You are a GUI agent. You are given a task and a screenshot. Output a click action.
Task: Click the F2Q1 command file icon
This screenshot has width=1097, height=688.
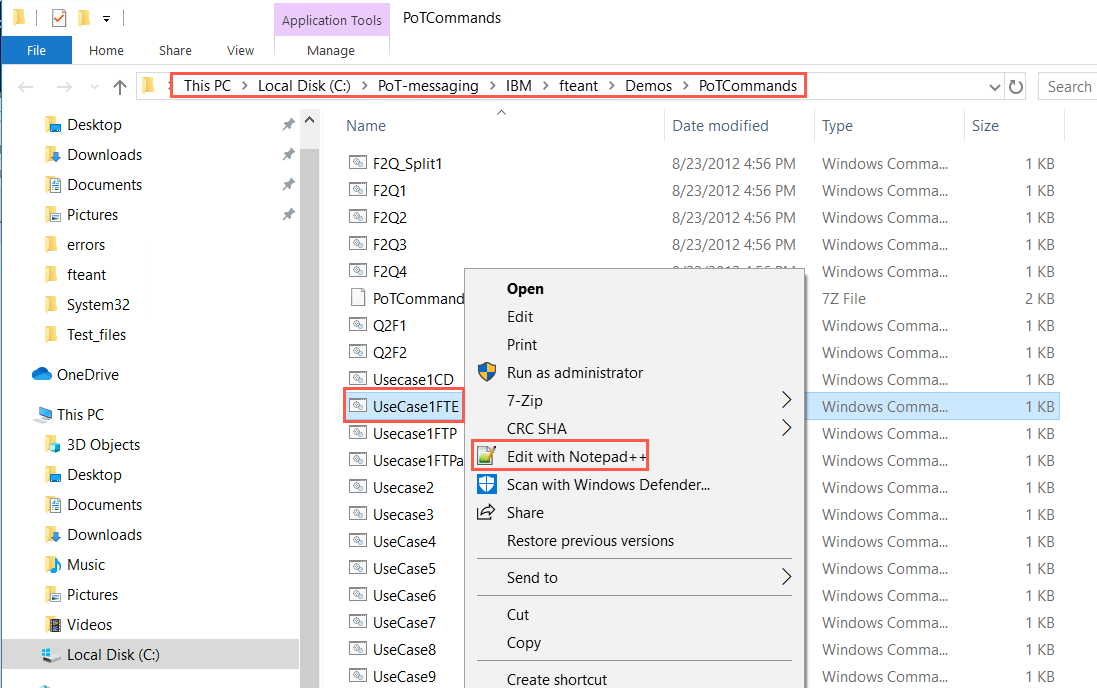[x=358, y=190]
